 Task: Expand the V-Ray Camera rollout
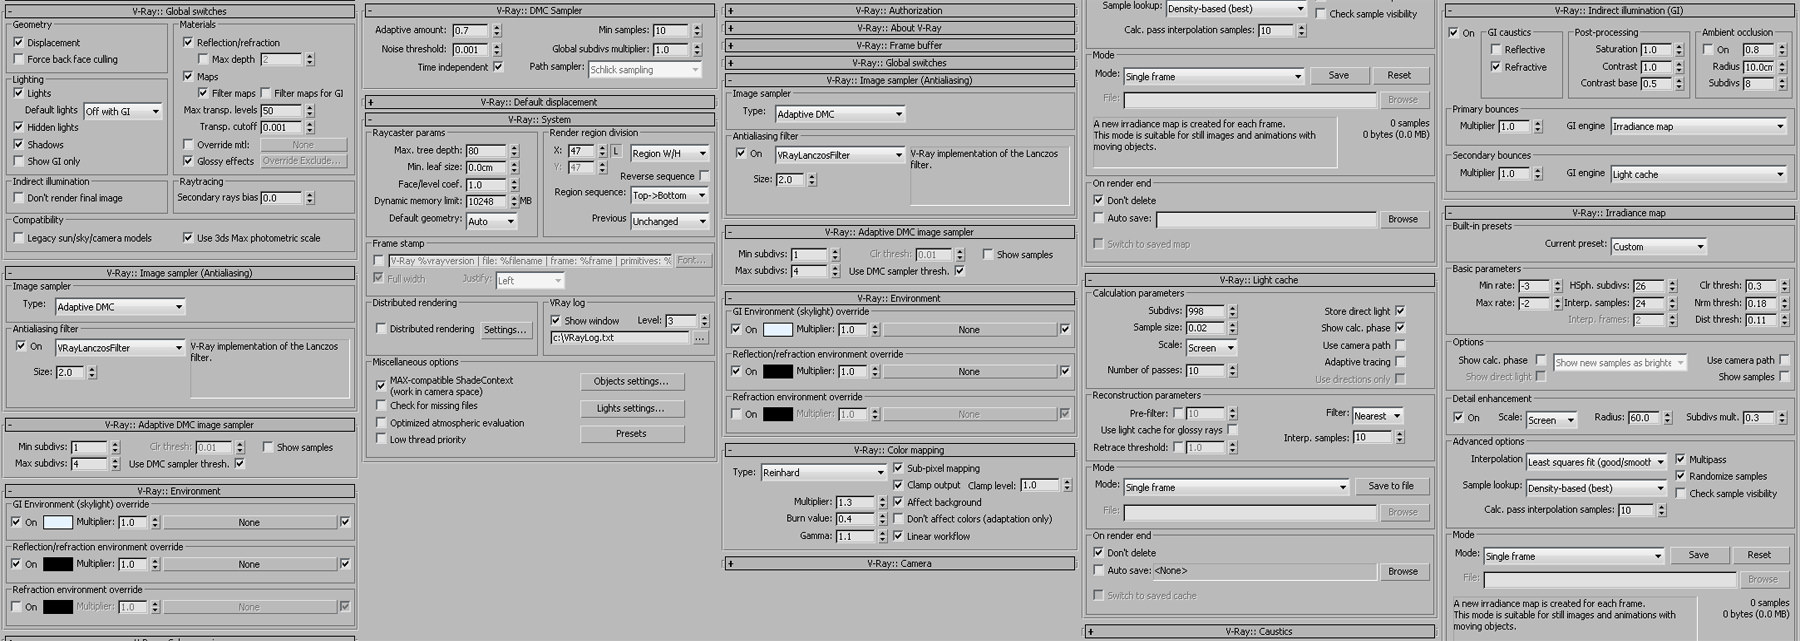(x=898, y=563)
